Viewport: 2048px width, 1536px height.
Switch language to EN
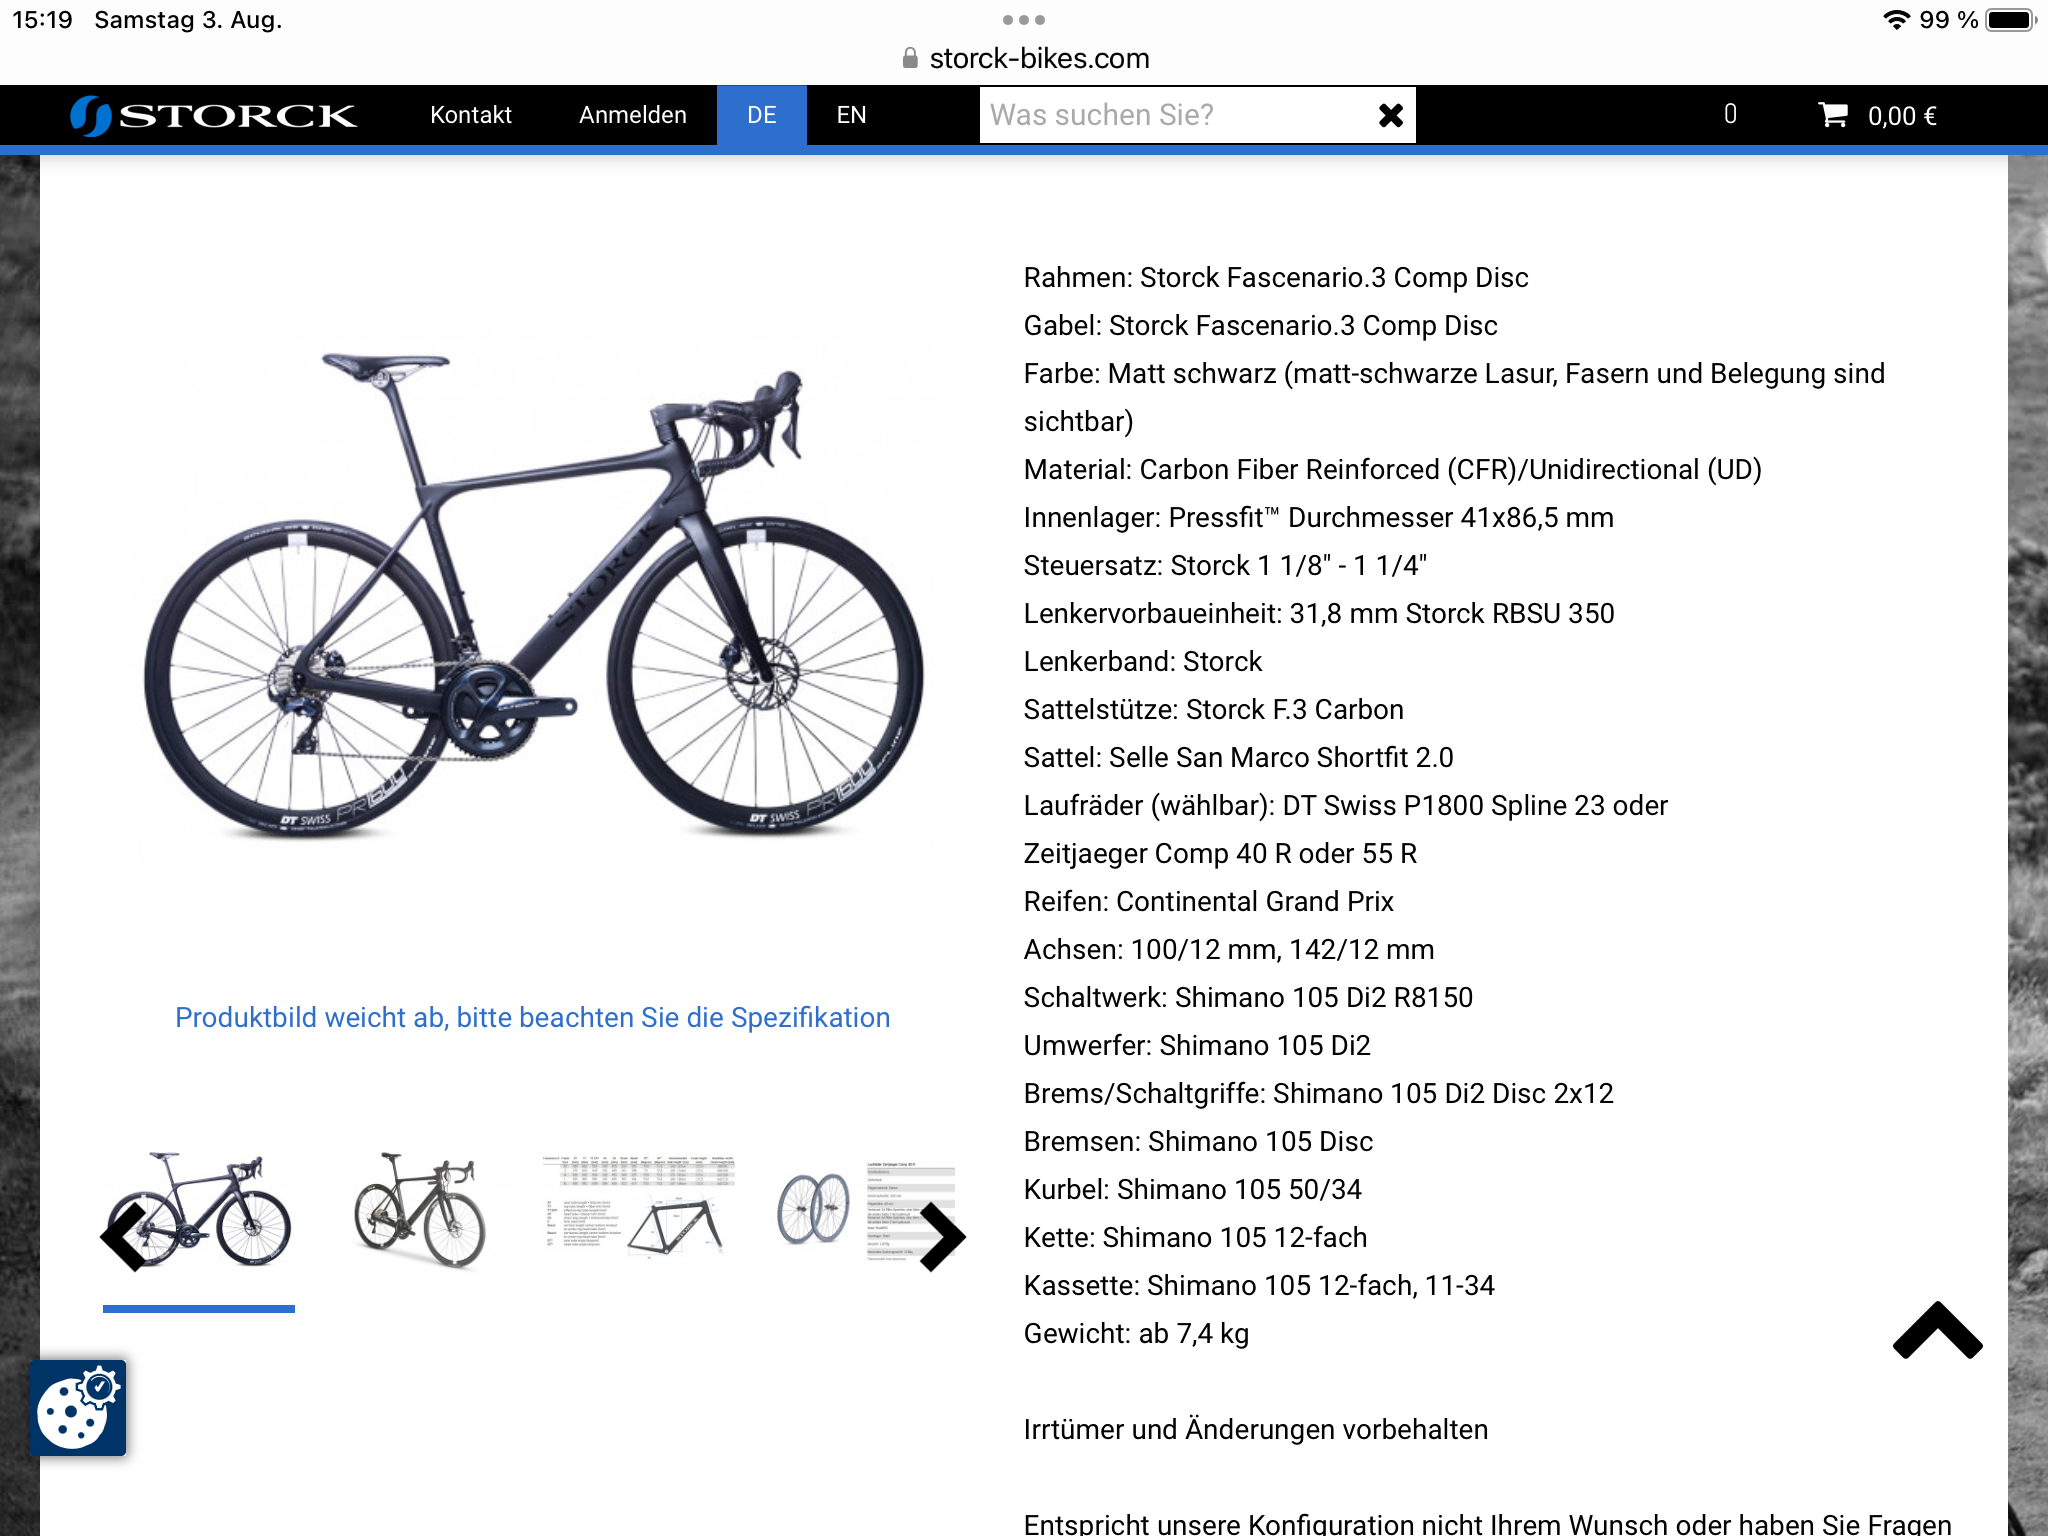[x=851, y=115]
